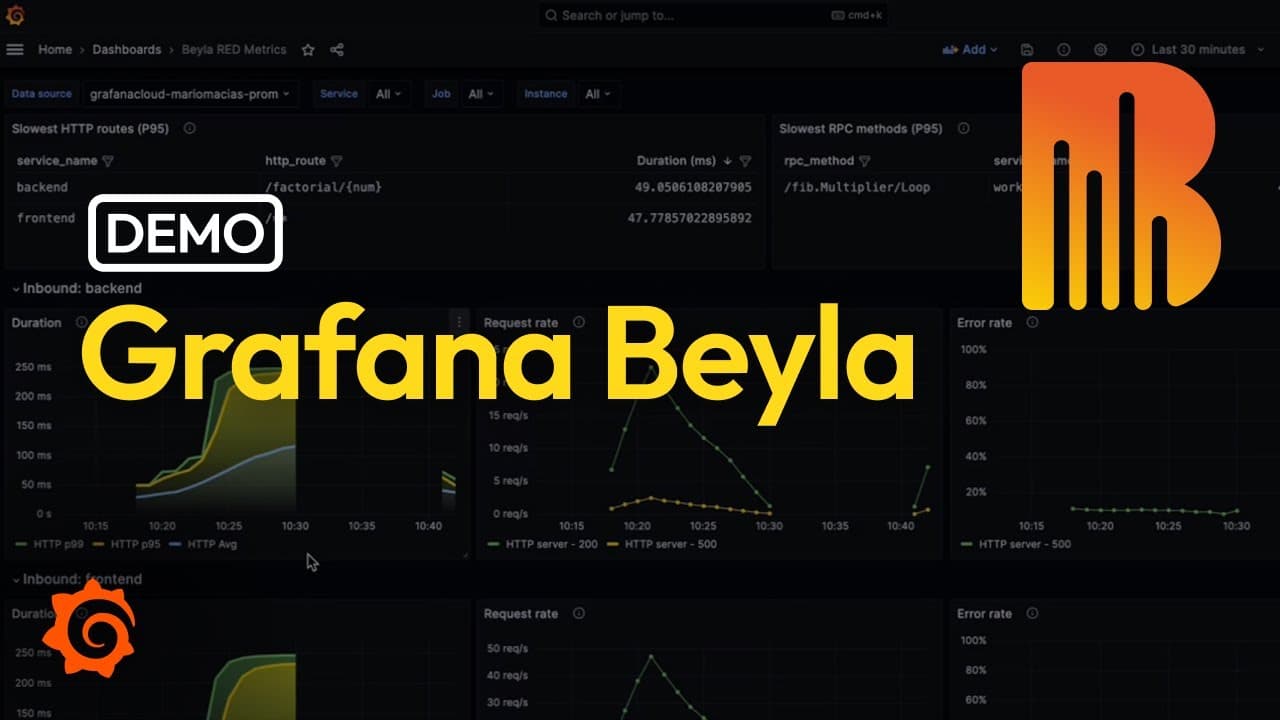Open the hamburger navigation menu
The height and width of the screenshot is (720, 1280).
(x=15, y=50)
